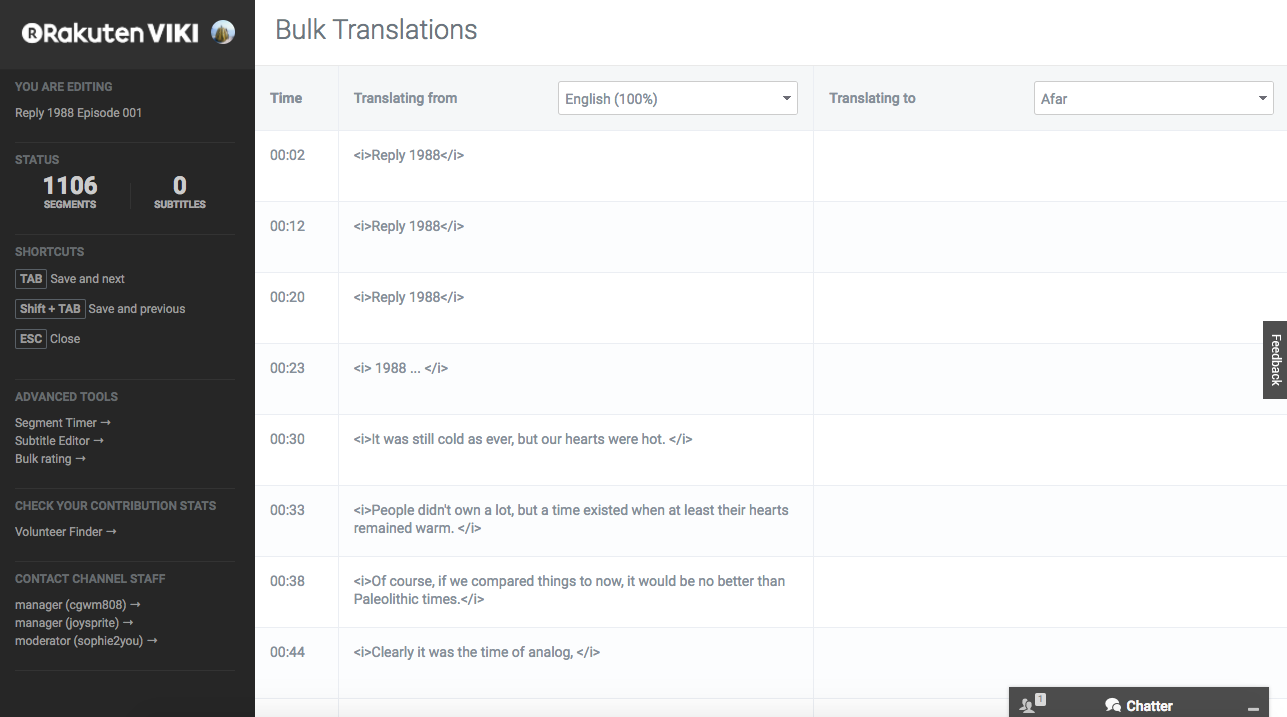Click the 00:20 timestamp
This screenshot has height=717, width=1287.
click(x=287, y=297)
